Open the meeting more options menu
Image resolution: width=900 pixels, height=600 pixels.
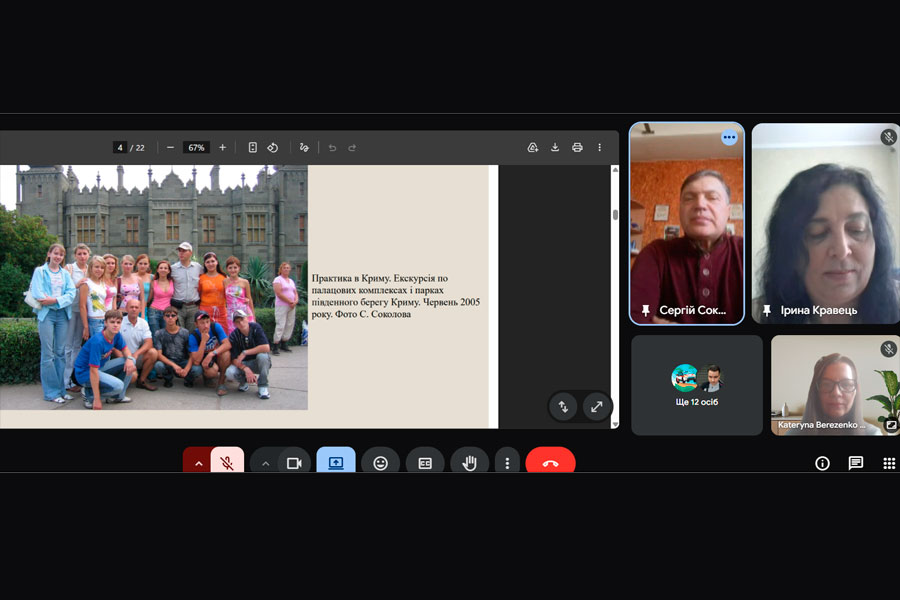(x=507, y=463)
